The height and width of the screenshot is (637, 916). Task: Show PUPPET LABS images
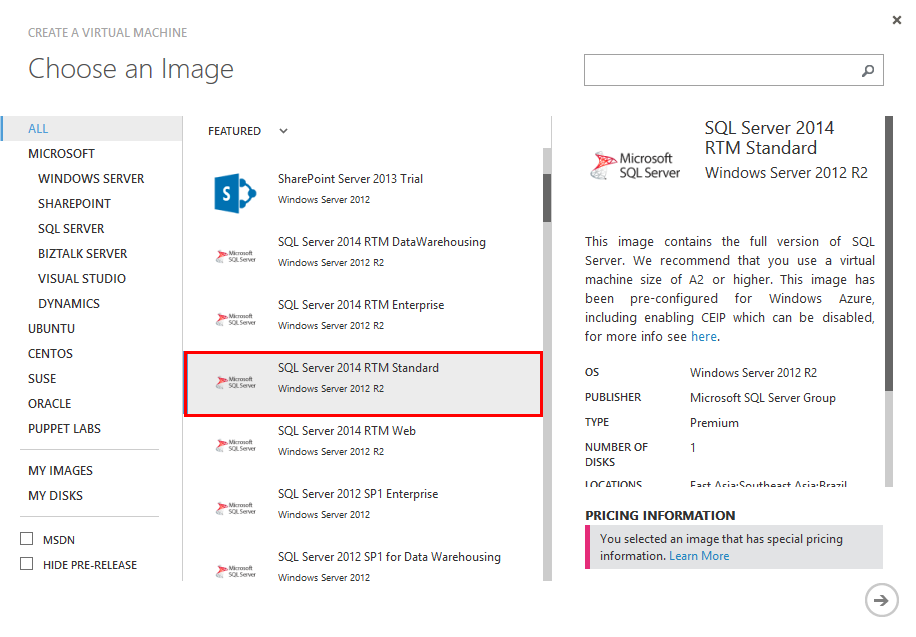(x=64, y=429)
